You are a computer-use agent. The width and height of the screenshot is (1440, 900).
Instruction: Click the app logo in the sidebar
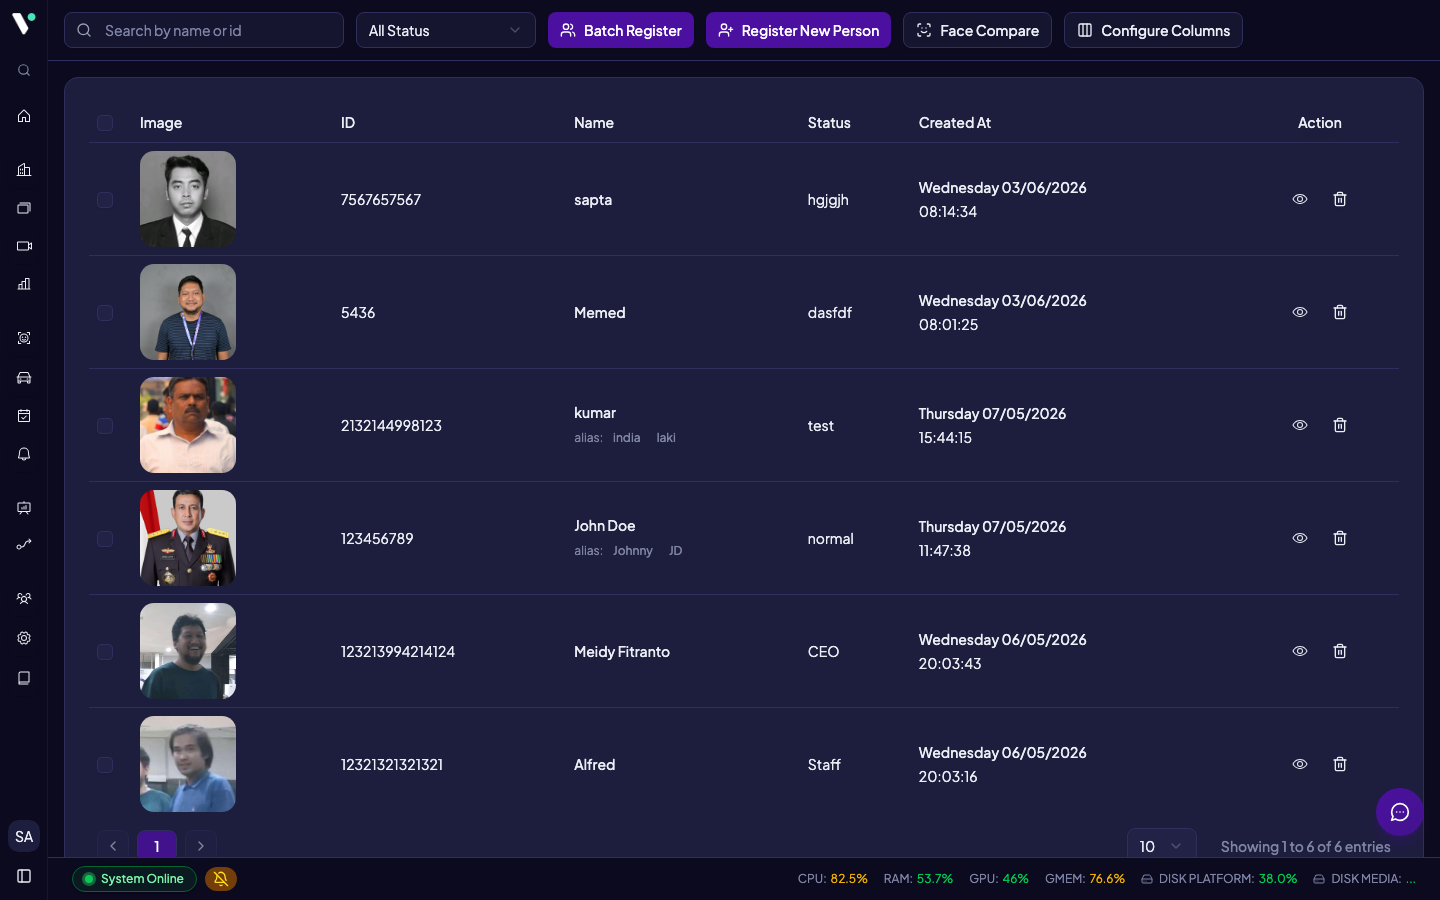tap(24, 22)
